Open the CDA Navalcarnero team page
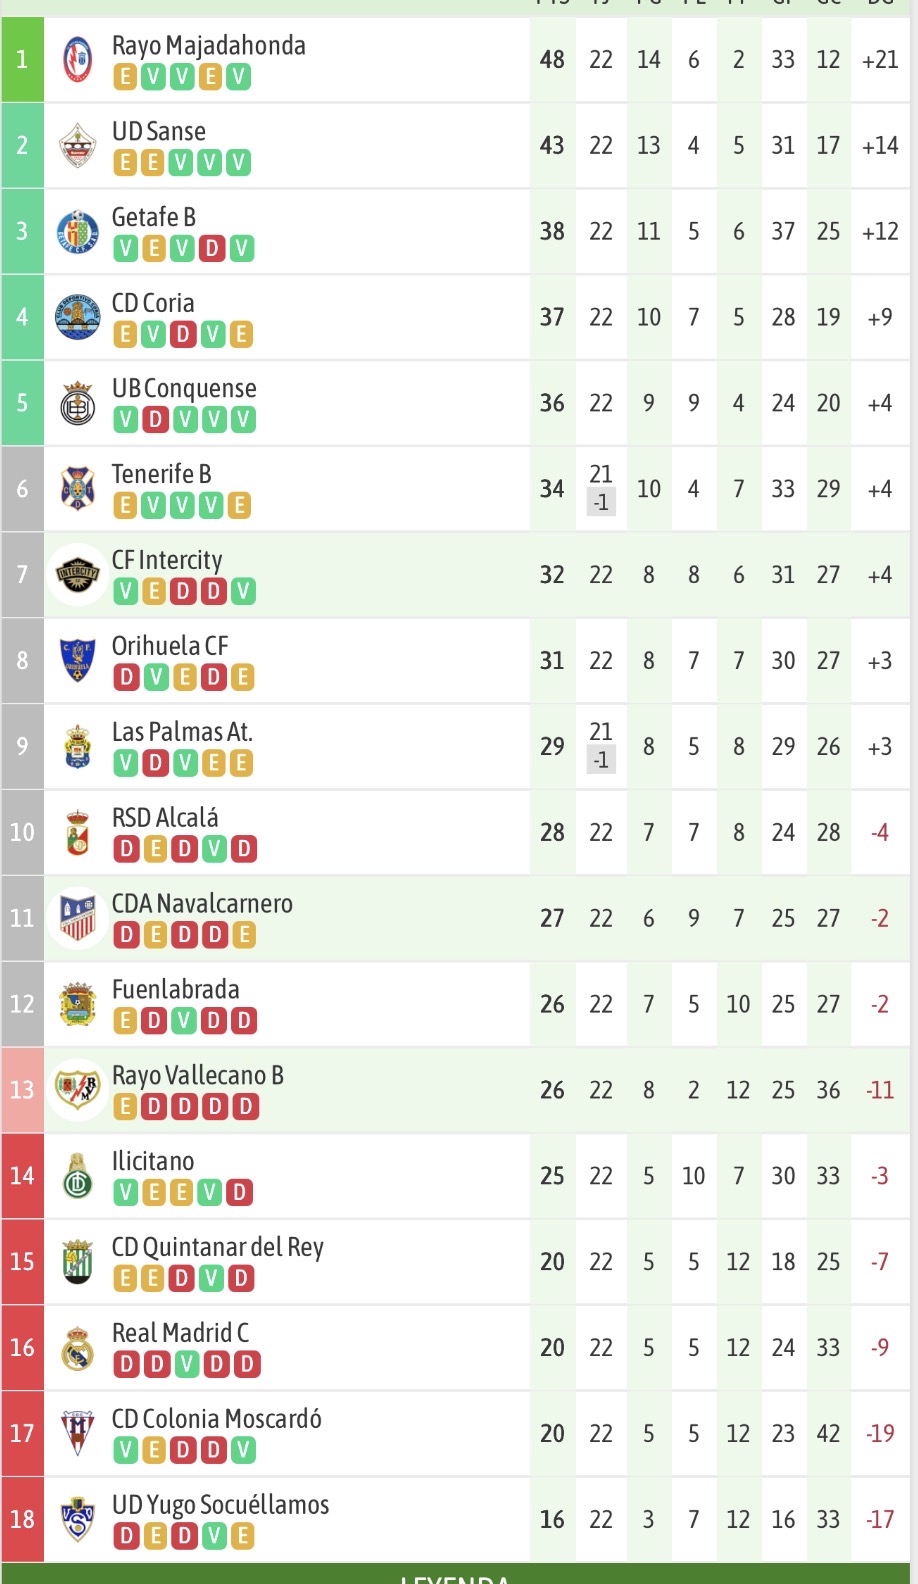 [202, 904]
